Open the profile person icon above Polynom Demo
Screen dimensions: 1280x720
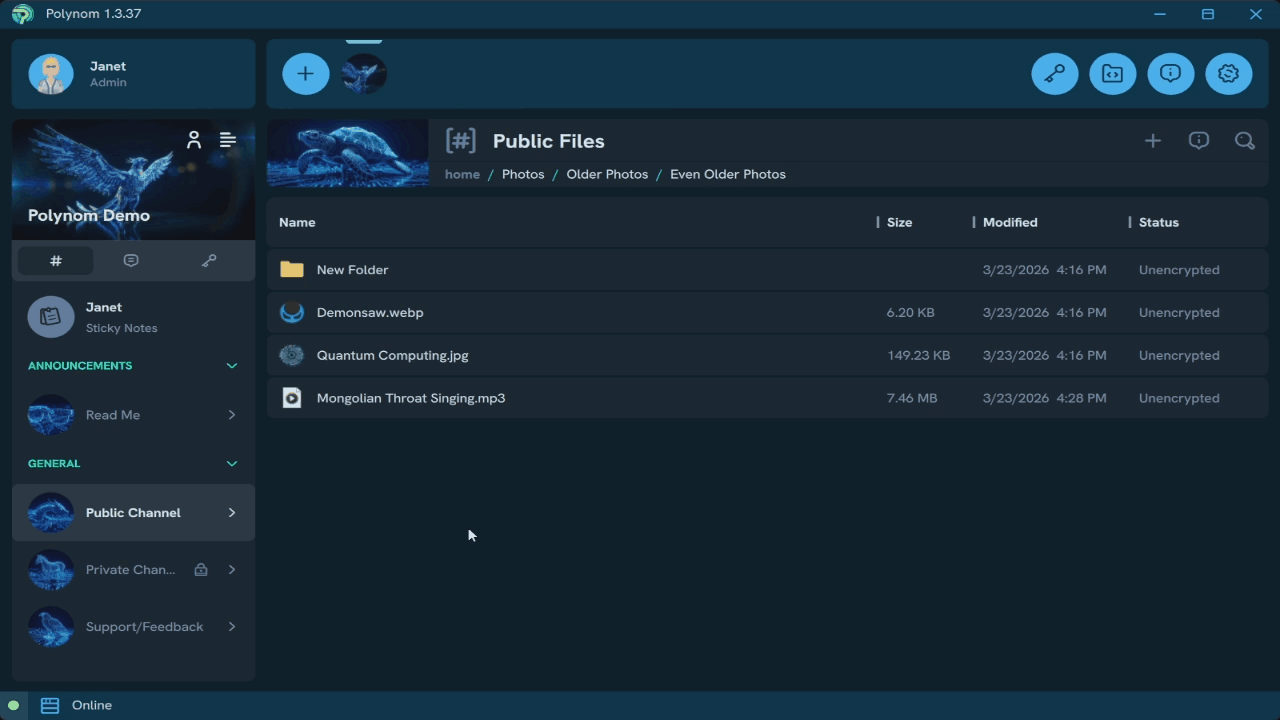194,140
